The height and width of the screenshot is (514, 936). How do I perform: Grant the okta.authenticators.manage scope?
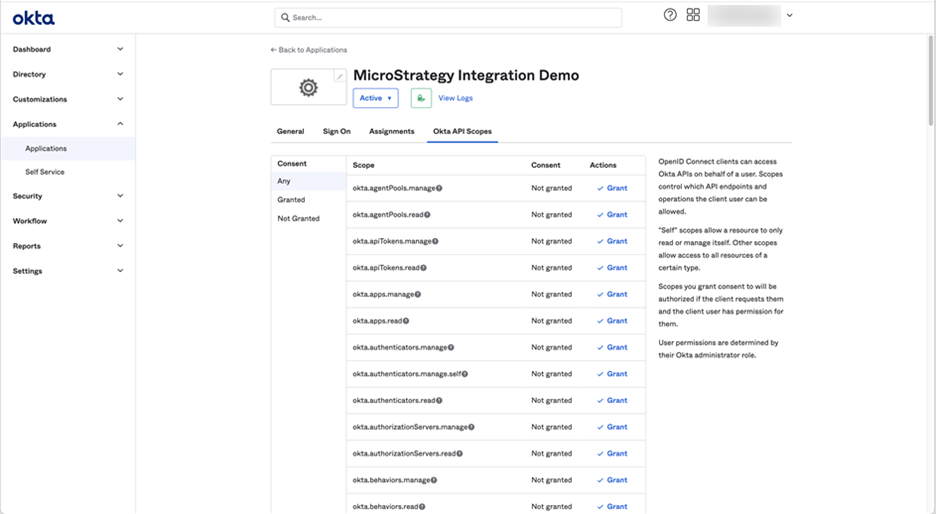[x=612, y=347]
